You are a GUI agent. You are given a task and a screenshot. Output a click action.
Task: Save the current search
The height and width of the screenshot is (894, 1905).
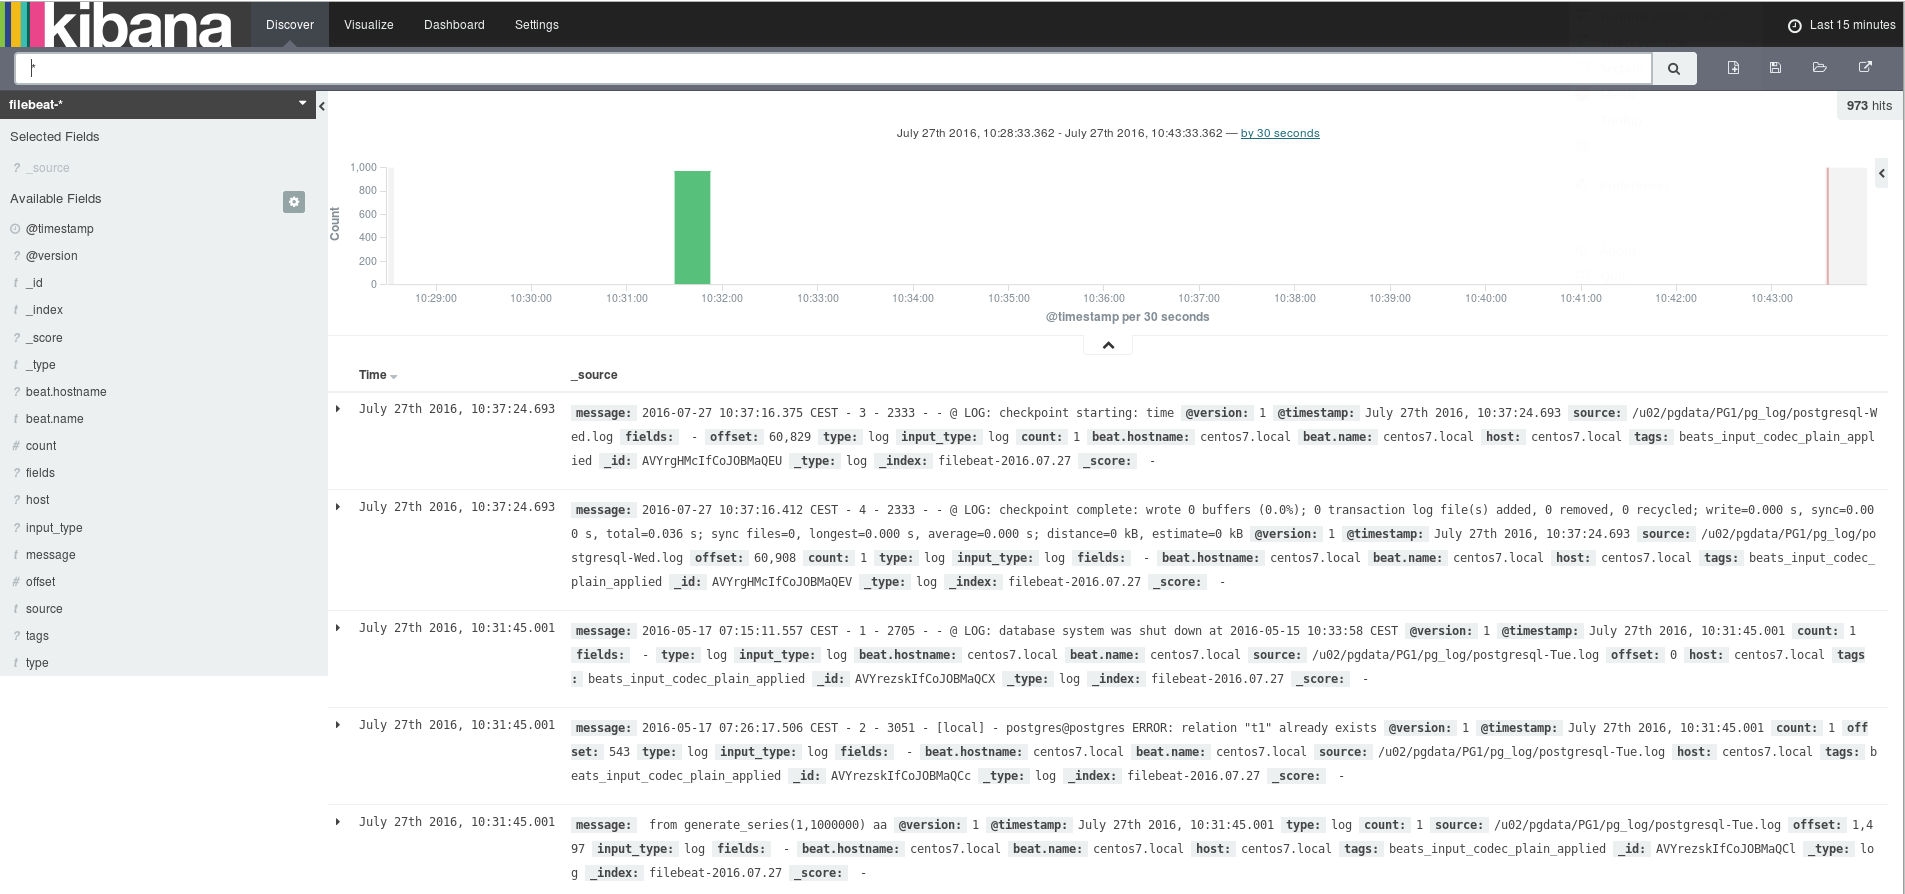click(1775, 67)
